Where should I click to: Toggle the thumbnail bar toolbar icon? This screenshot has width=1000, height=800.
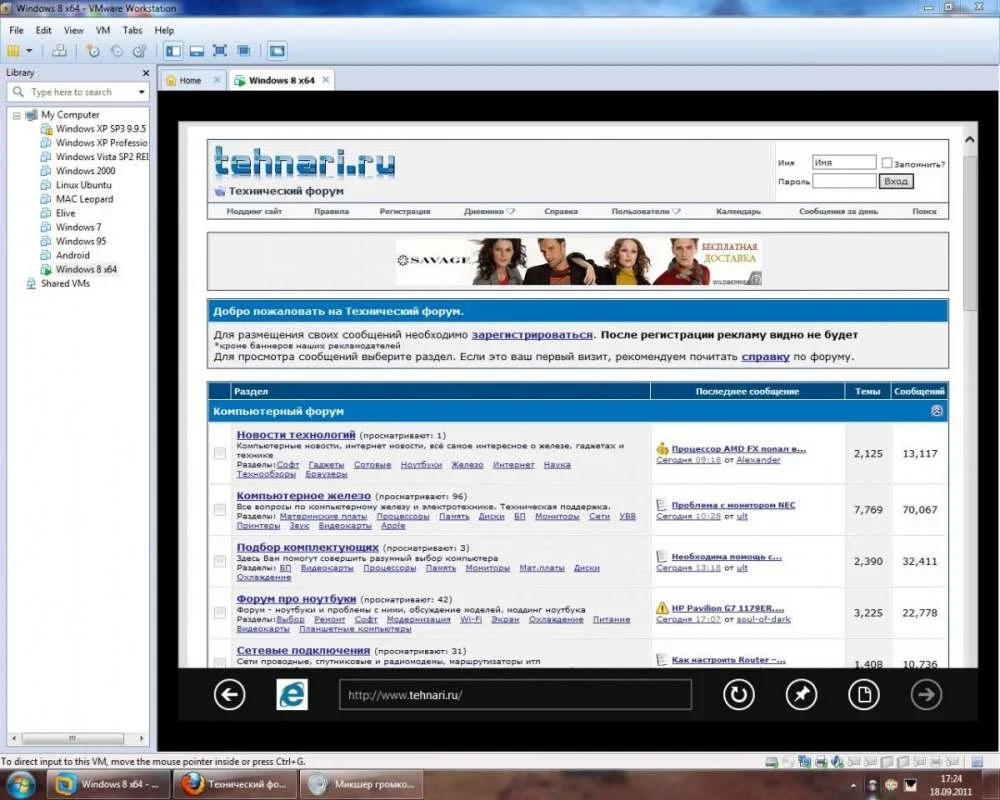196,50
